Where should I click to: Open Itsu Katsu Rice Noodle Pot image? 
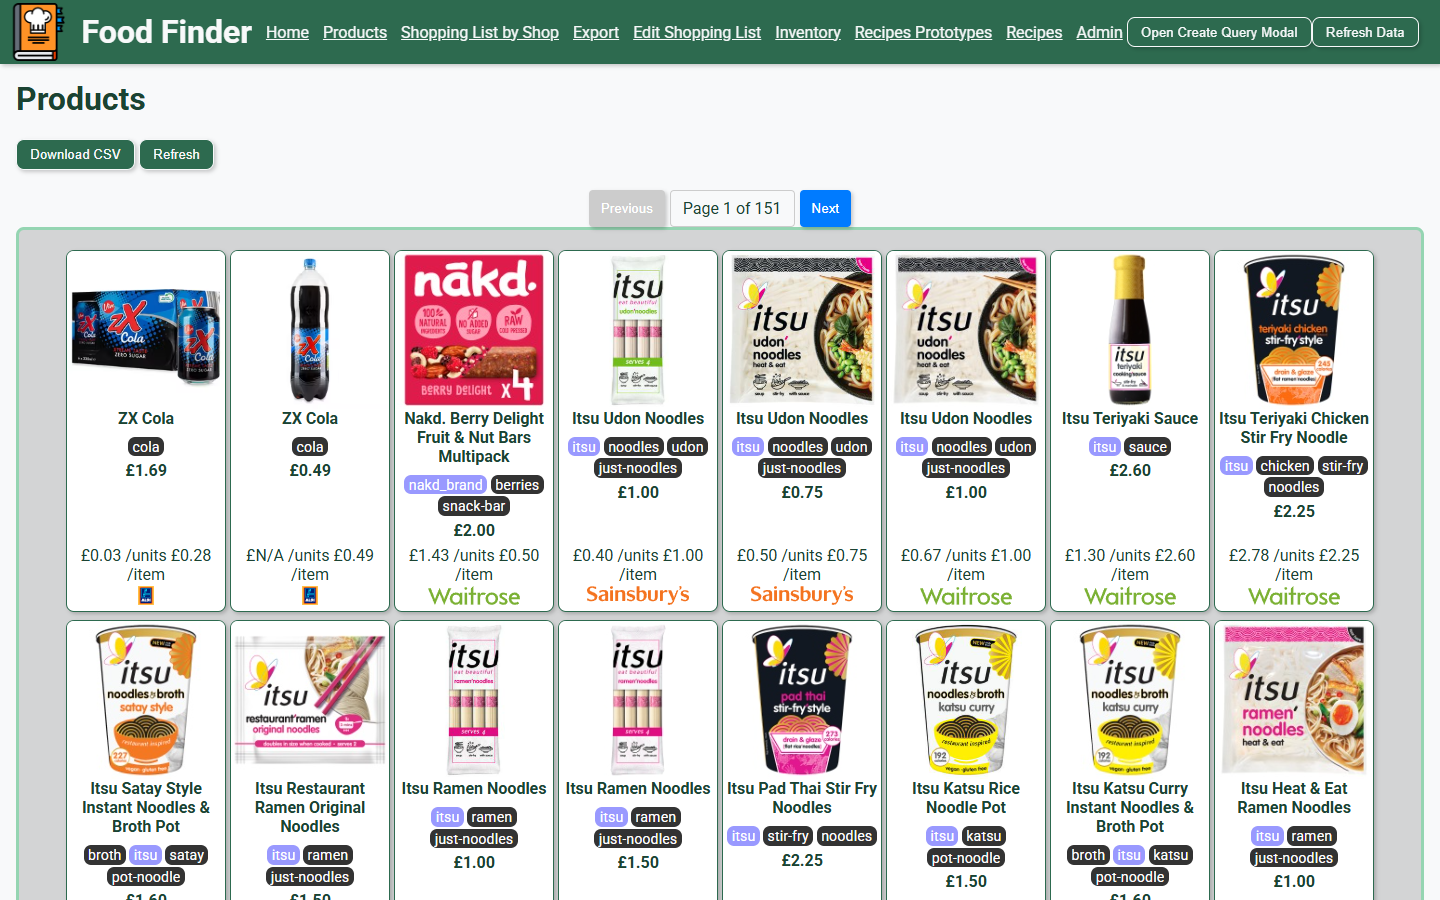click(966, 700)
